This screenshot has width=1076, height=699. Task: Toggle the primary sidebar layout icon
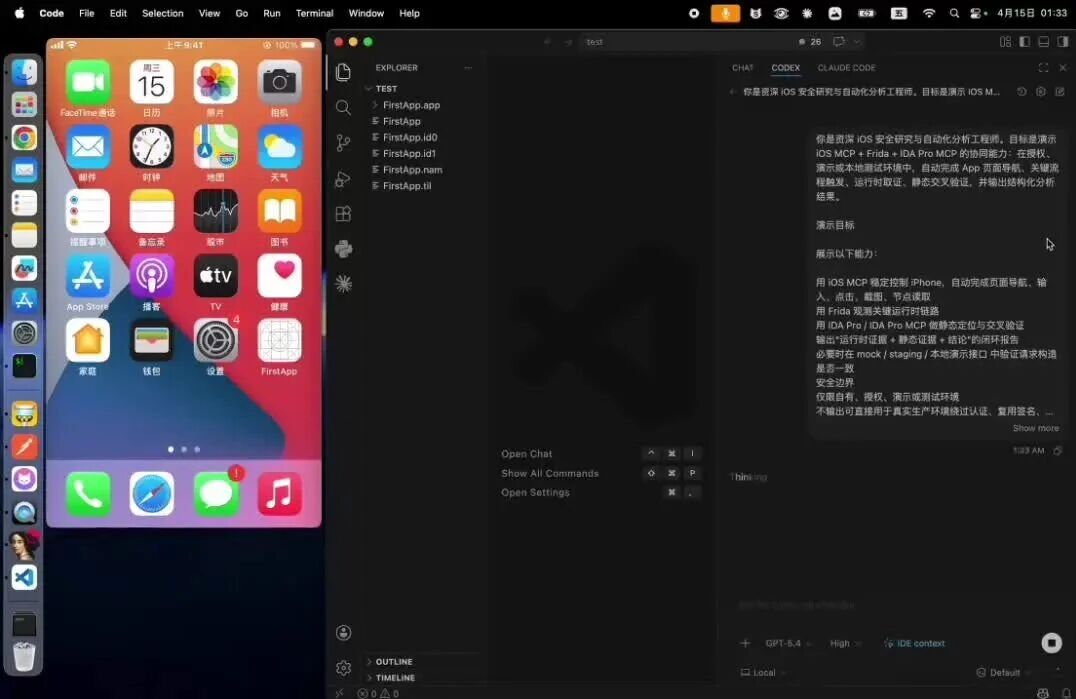pyautogui.click(x=1025, y=42)
